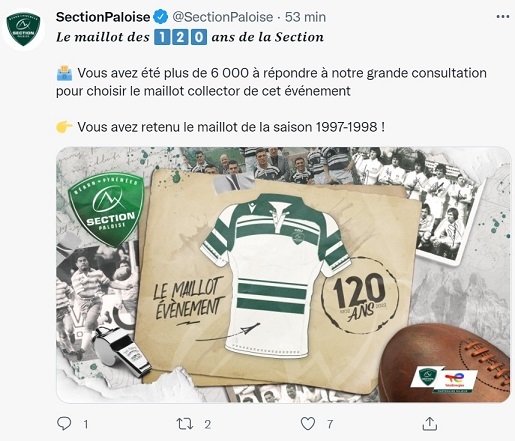Click the 120 ans stamp in image
Screen dimensions: 515x441
[360, 296]
